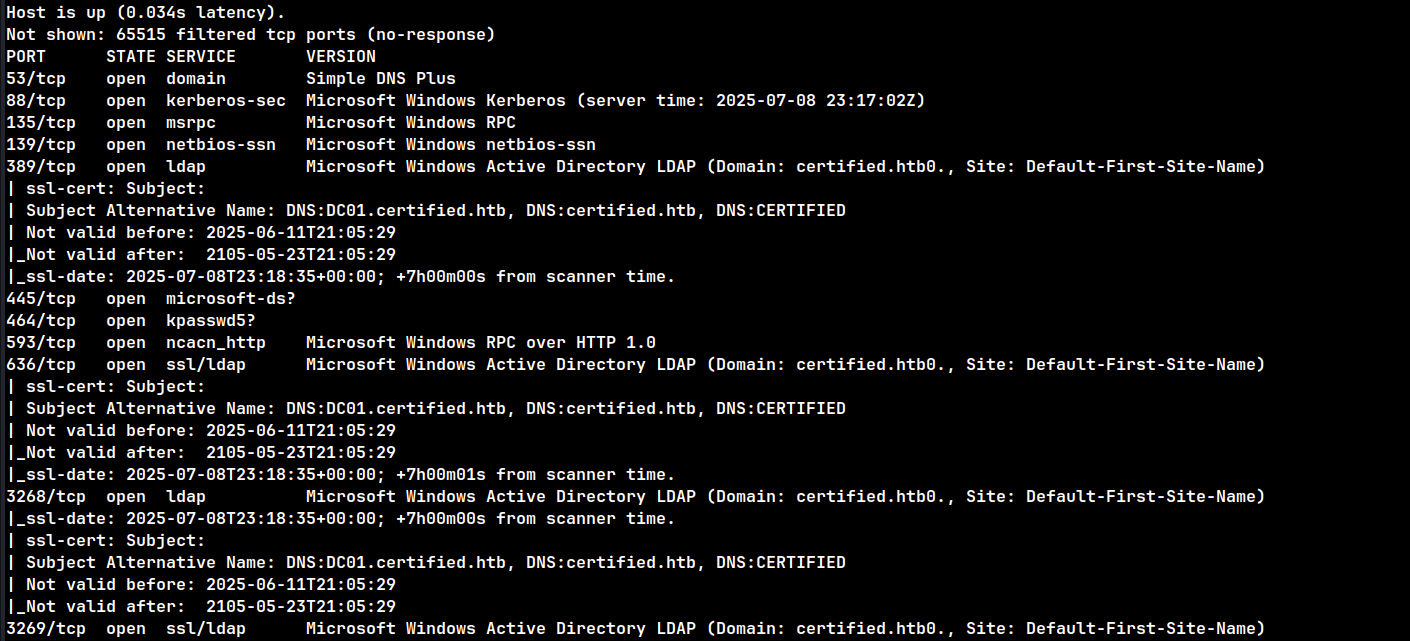Image resolution: width=1410 pixels, height=641 pixels.
Task: Click the microsoft-ds? service name
Action: [x=231, y=298]
